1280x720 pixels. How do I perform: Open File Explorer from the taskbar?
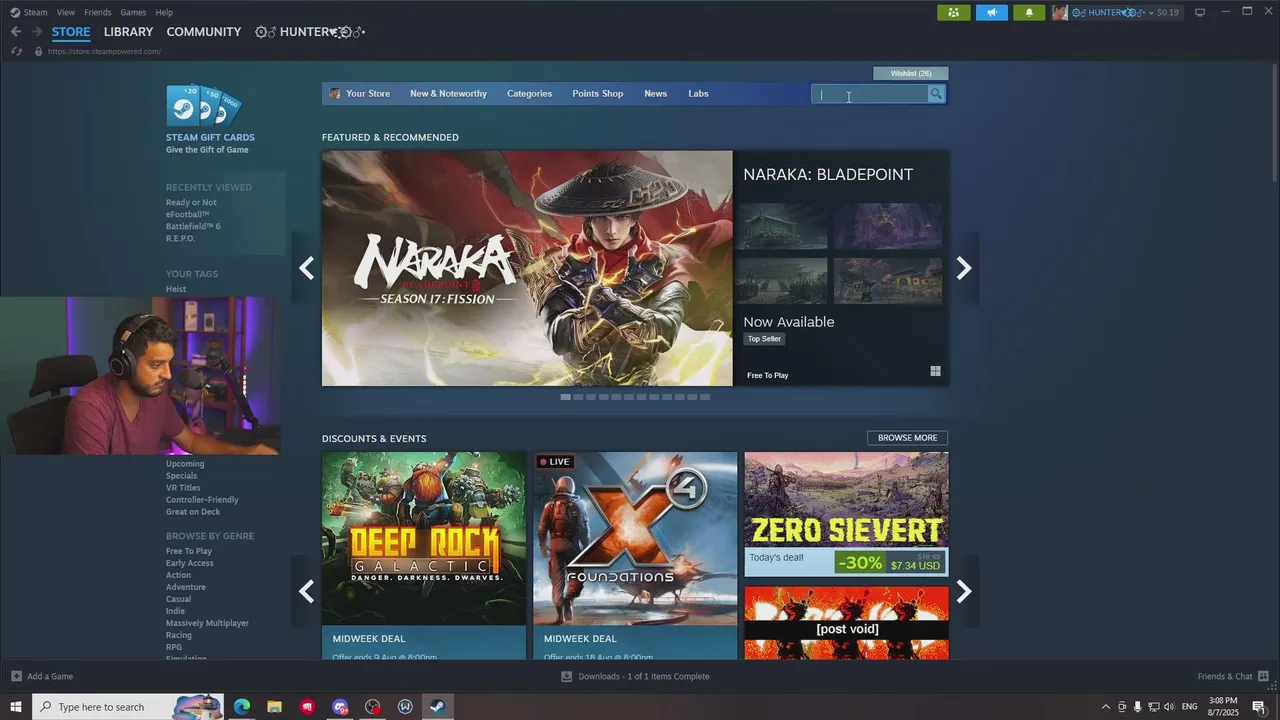point(274,707)
